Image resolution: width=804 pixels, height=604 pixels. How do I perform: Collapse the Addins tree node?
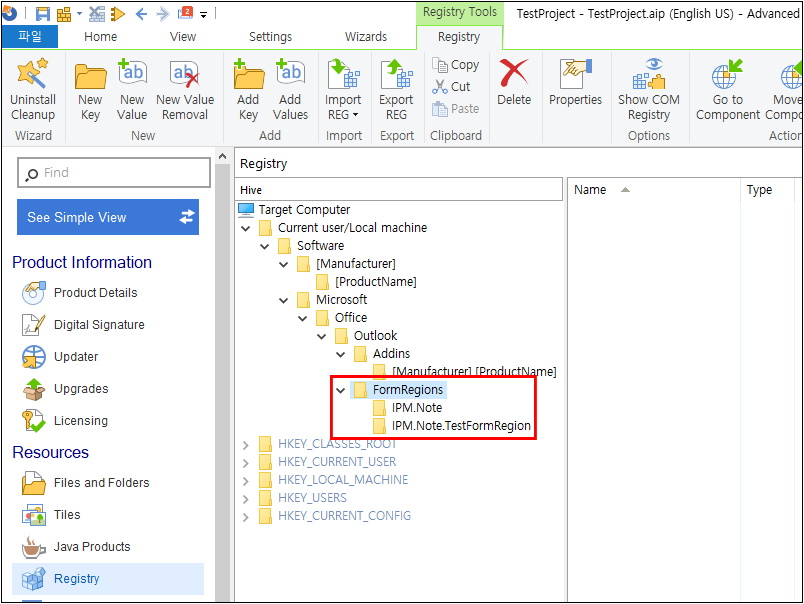coord(340,354)
